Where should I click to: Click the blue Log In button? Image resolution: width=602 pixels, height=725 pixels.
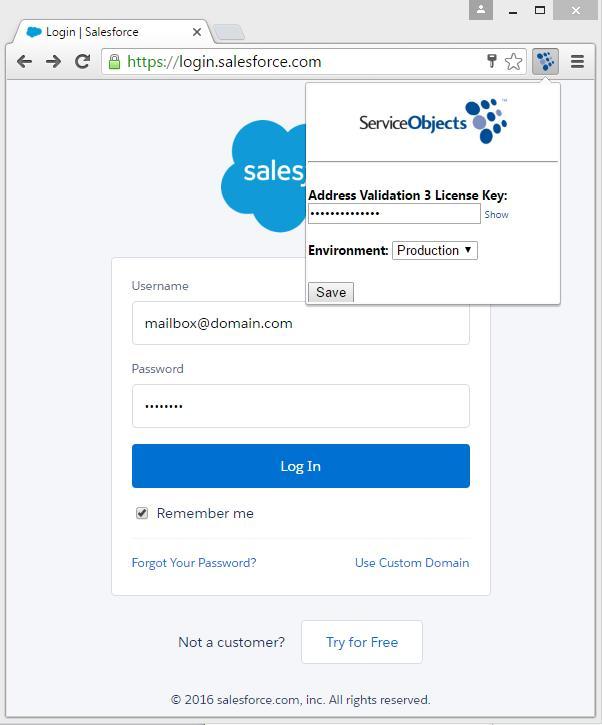[x=301, y=466]
